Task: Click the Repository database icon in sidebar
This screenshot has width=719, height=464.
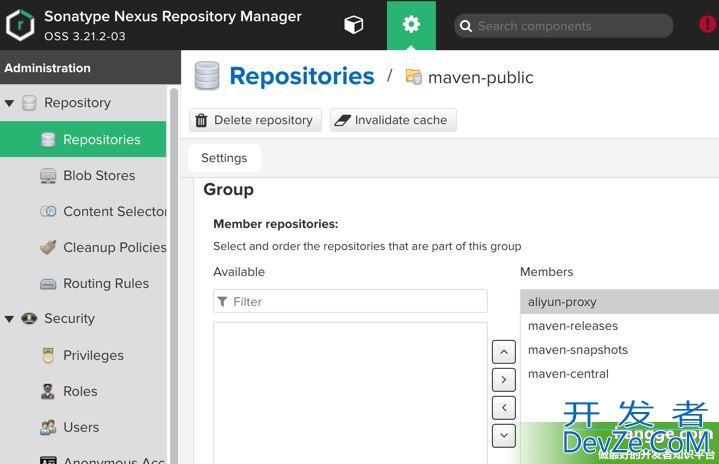Action: click(x=29, y=103)
